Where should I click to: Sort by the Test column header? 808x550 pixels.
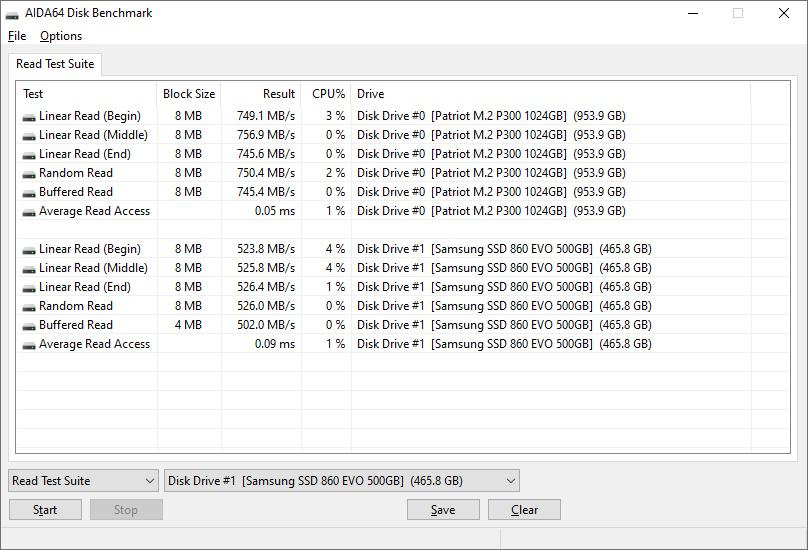[x=87, y=94]
